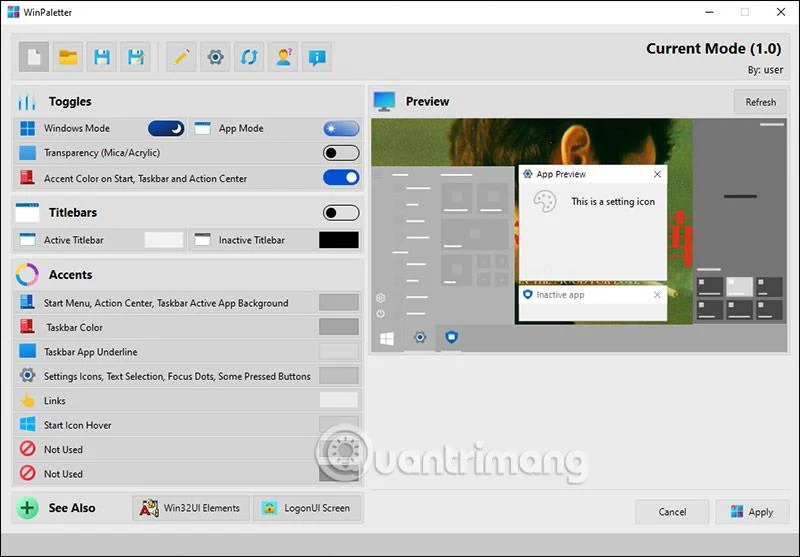Choose the Taskbar App Underline swatch
Screen dimensions: 800x557
click(339, 351)
